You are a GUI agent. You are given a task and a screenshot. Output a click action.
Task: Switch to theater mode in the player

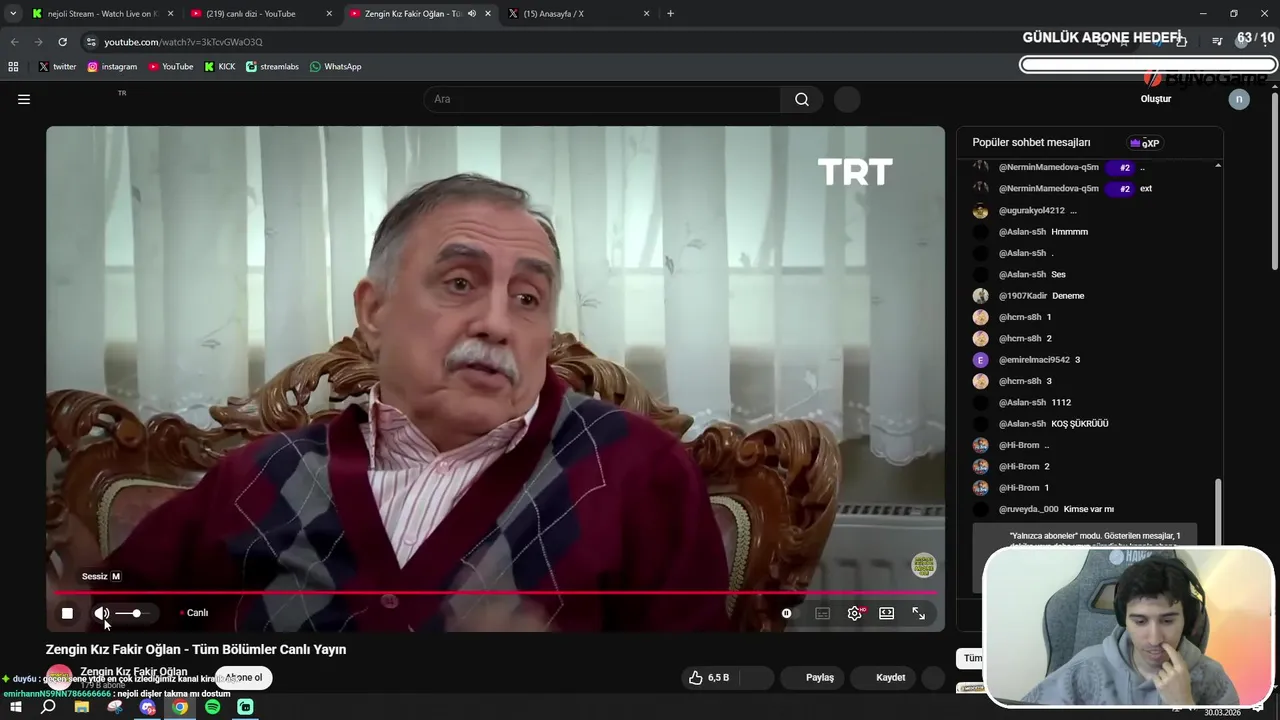tap(886, 613)
